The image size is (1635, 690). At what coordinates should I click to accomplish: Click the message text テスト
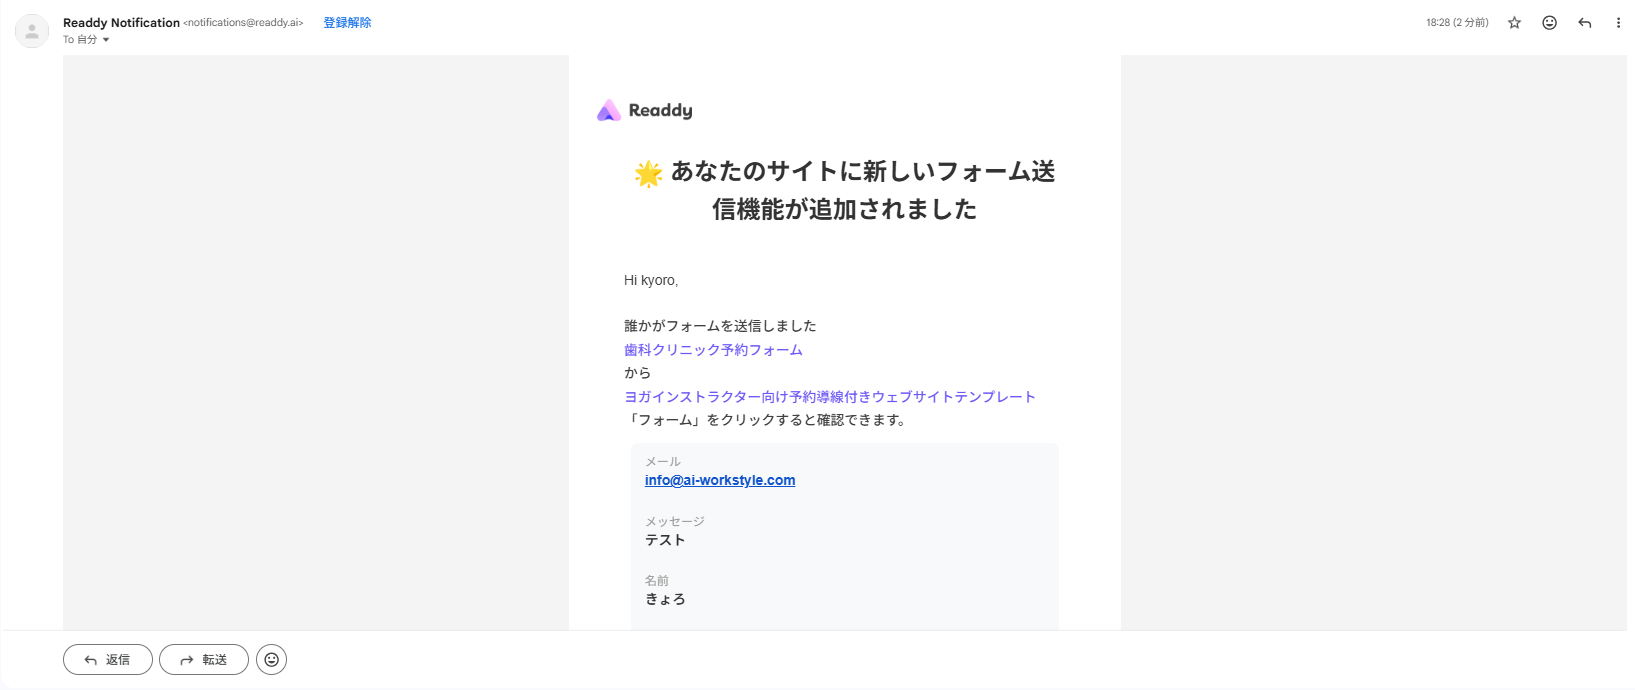point(665,540)
